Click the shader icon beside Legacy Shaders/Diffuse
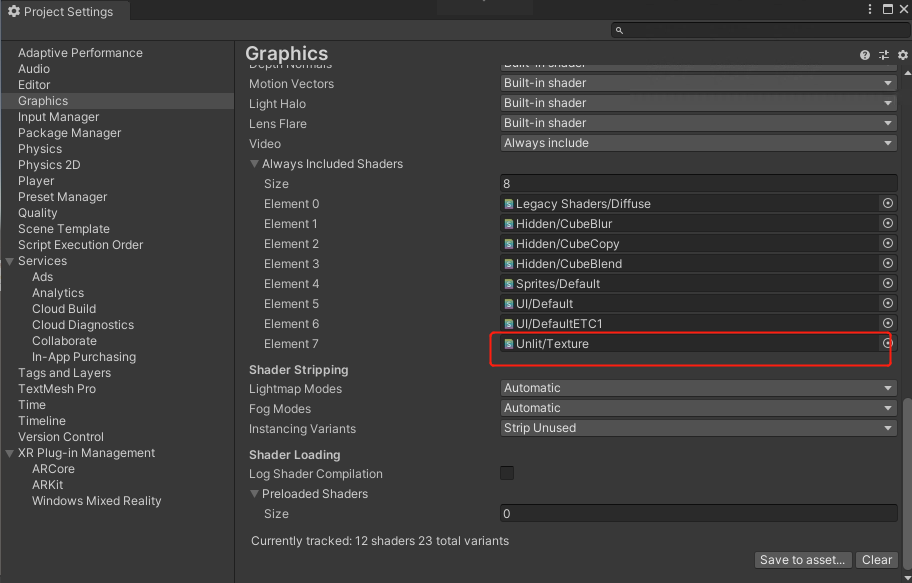This screenshot has width=912, height=583. pyautogui.click(x=509, y=204)
